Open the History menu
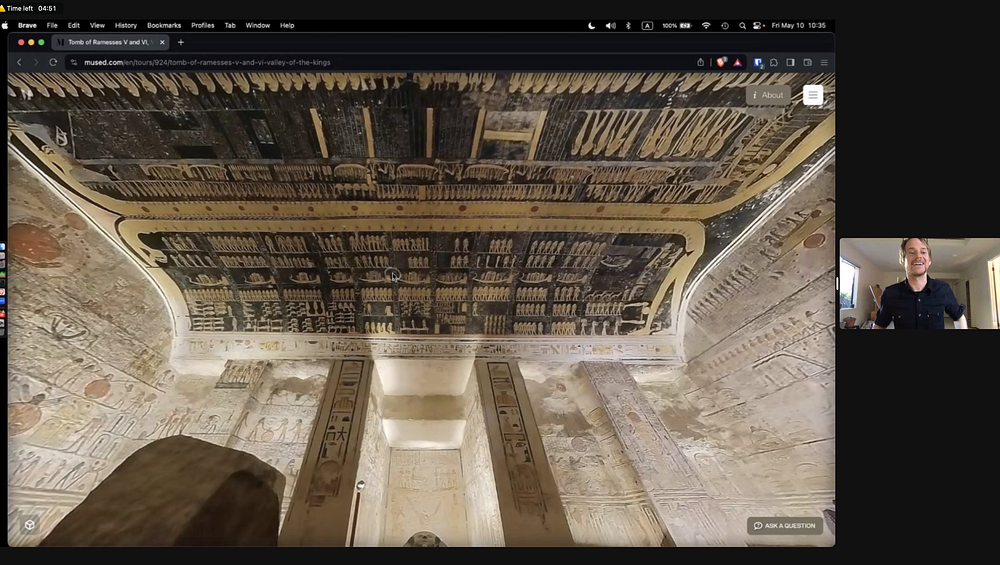 pyautogui.click(x=126, y=26)
